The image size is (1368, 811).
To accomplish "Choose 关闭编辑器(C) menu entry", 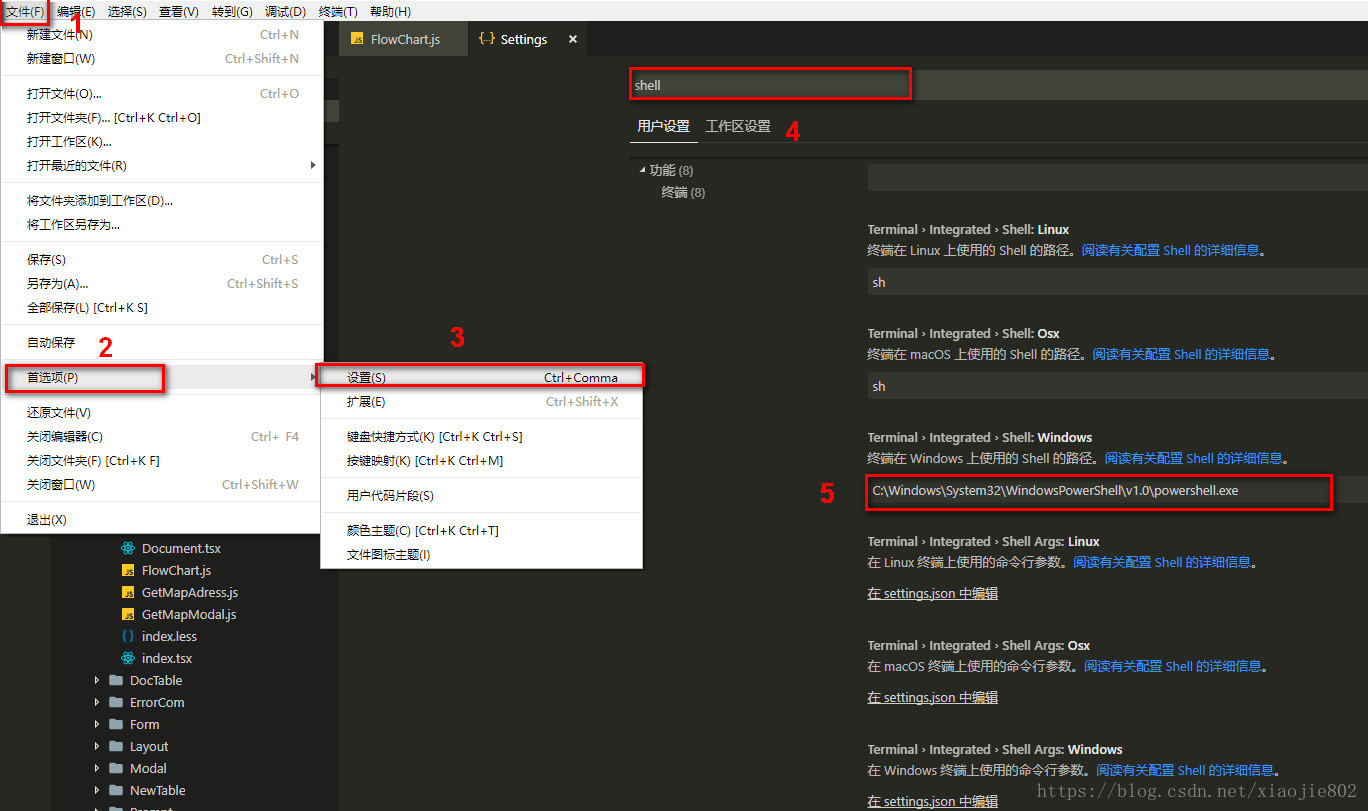I will click(162, 437).
